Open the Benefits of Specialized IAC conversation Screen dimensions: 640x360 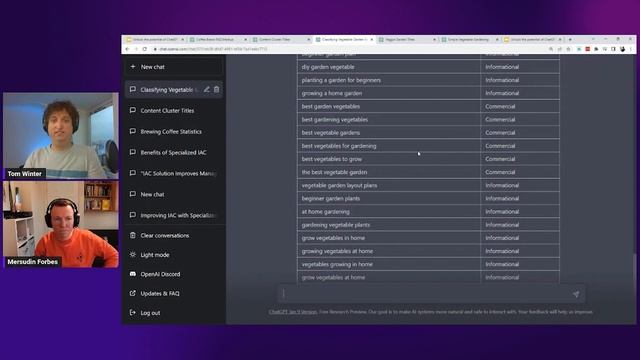click(x=173, y=152)
